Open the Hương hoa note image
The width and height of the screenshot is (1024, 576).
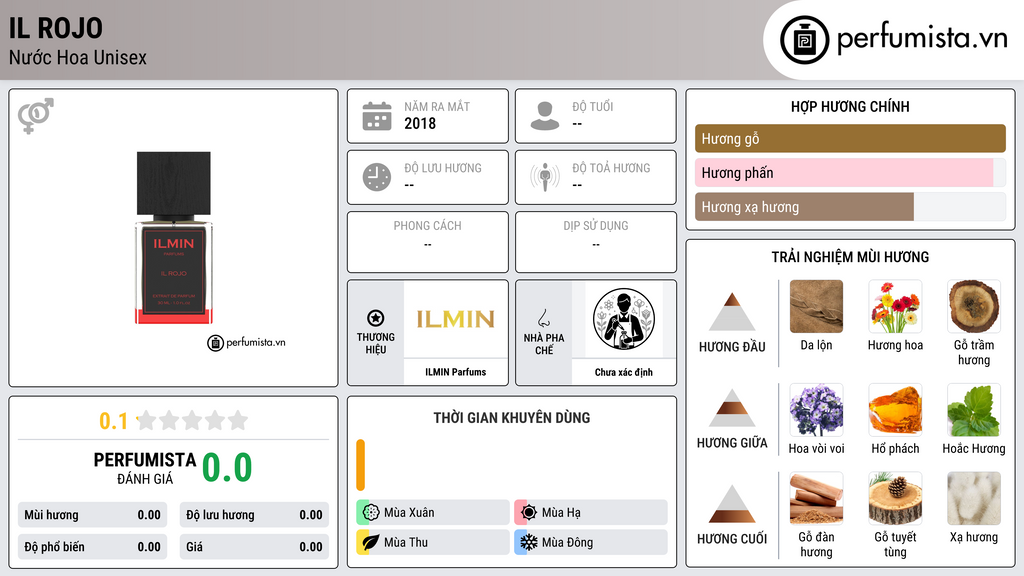coord(895,306)
